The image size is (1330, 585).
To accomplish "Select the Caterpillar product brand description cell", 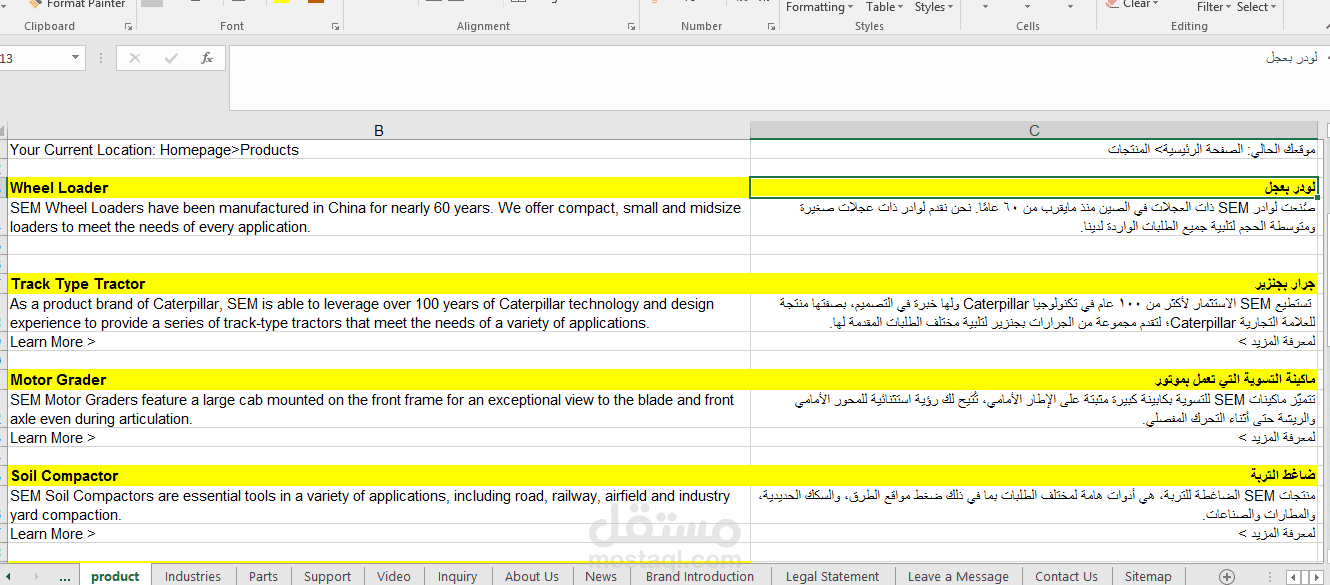I will click(379, 313).
